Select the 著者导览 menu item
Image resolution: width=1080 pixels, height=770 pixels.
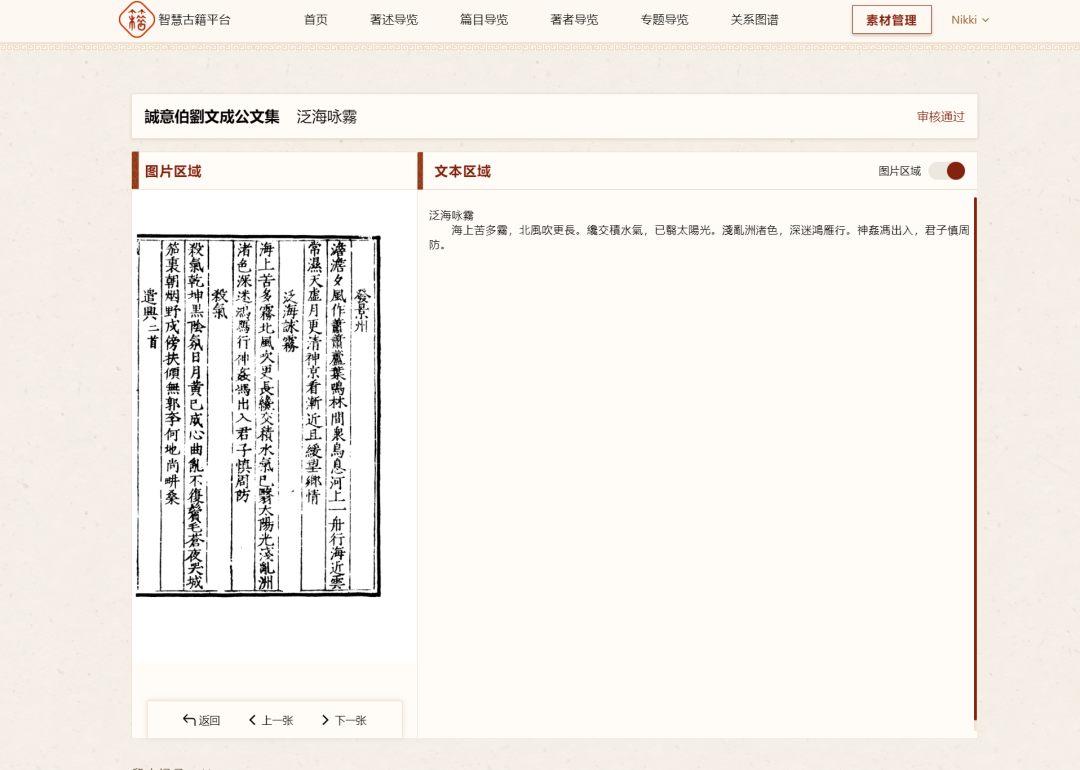(x=574, y=20)
